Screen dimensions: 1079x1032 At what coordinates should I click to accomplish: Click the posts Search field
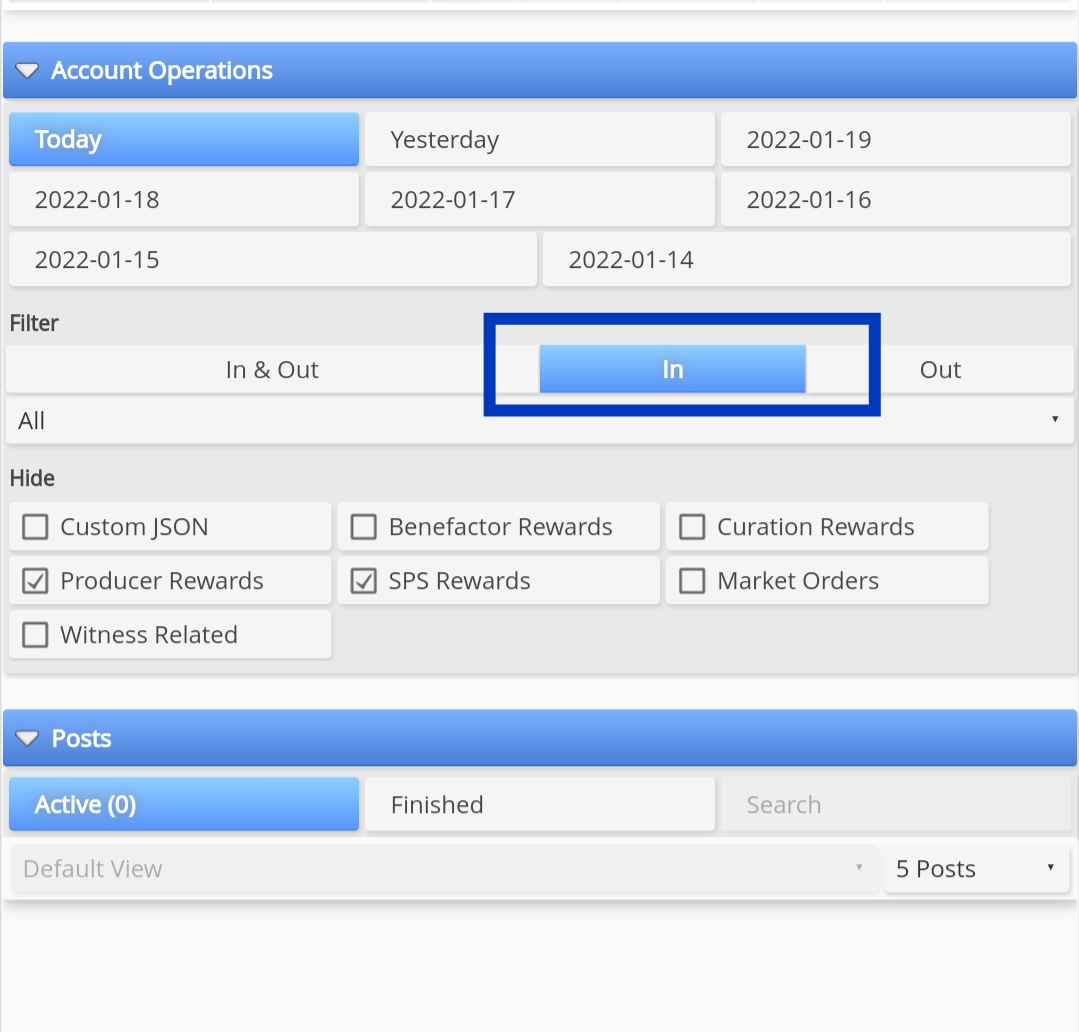click(895, 804)
